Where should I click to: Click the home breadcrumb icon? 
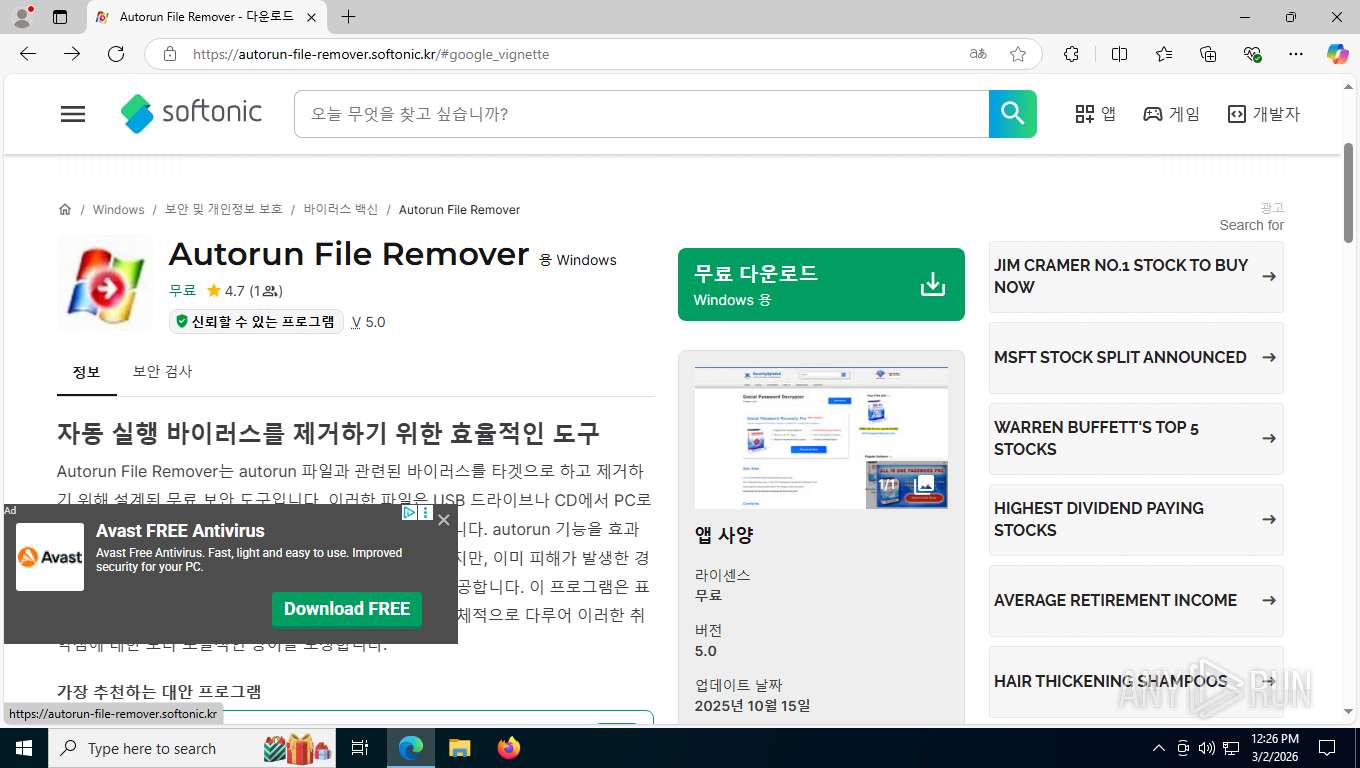[x=65, y=209]
